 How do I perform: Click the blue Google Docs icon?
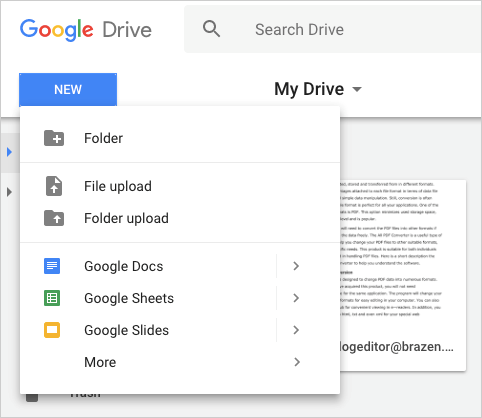pos(52,266)
